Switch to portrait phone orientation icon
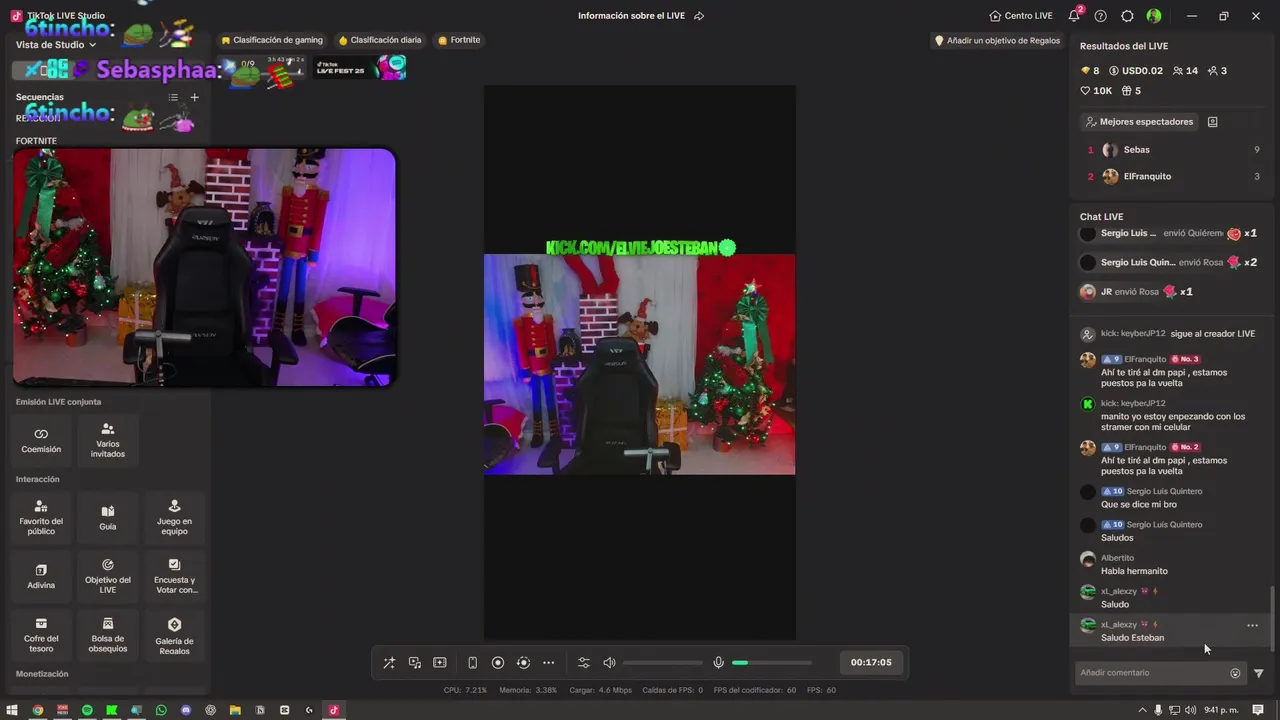 (473, 662)
